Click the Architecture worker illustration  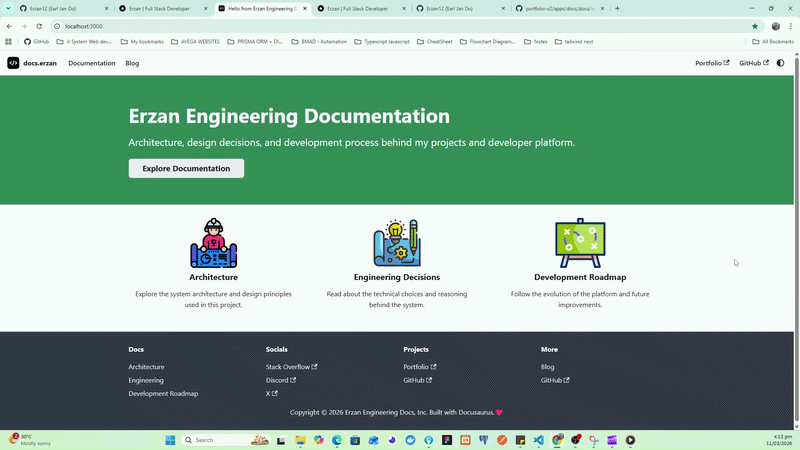click(x=213, y=243)
